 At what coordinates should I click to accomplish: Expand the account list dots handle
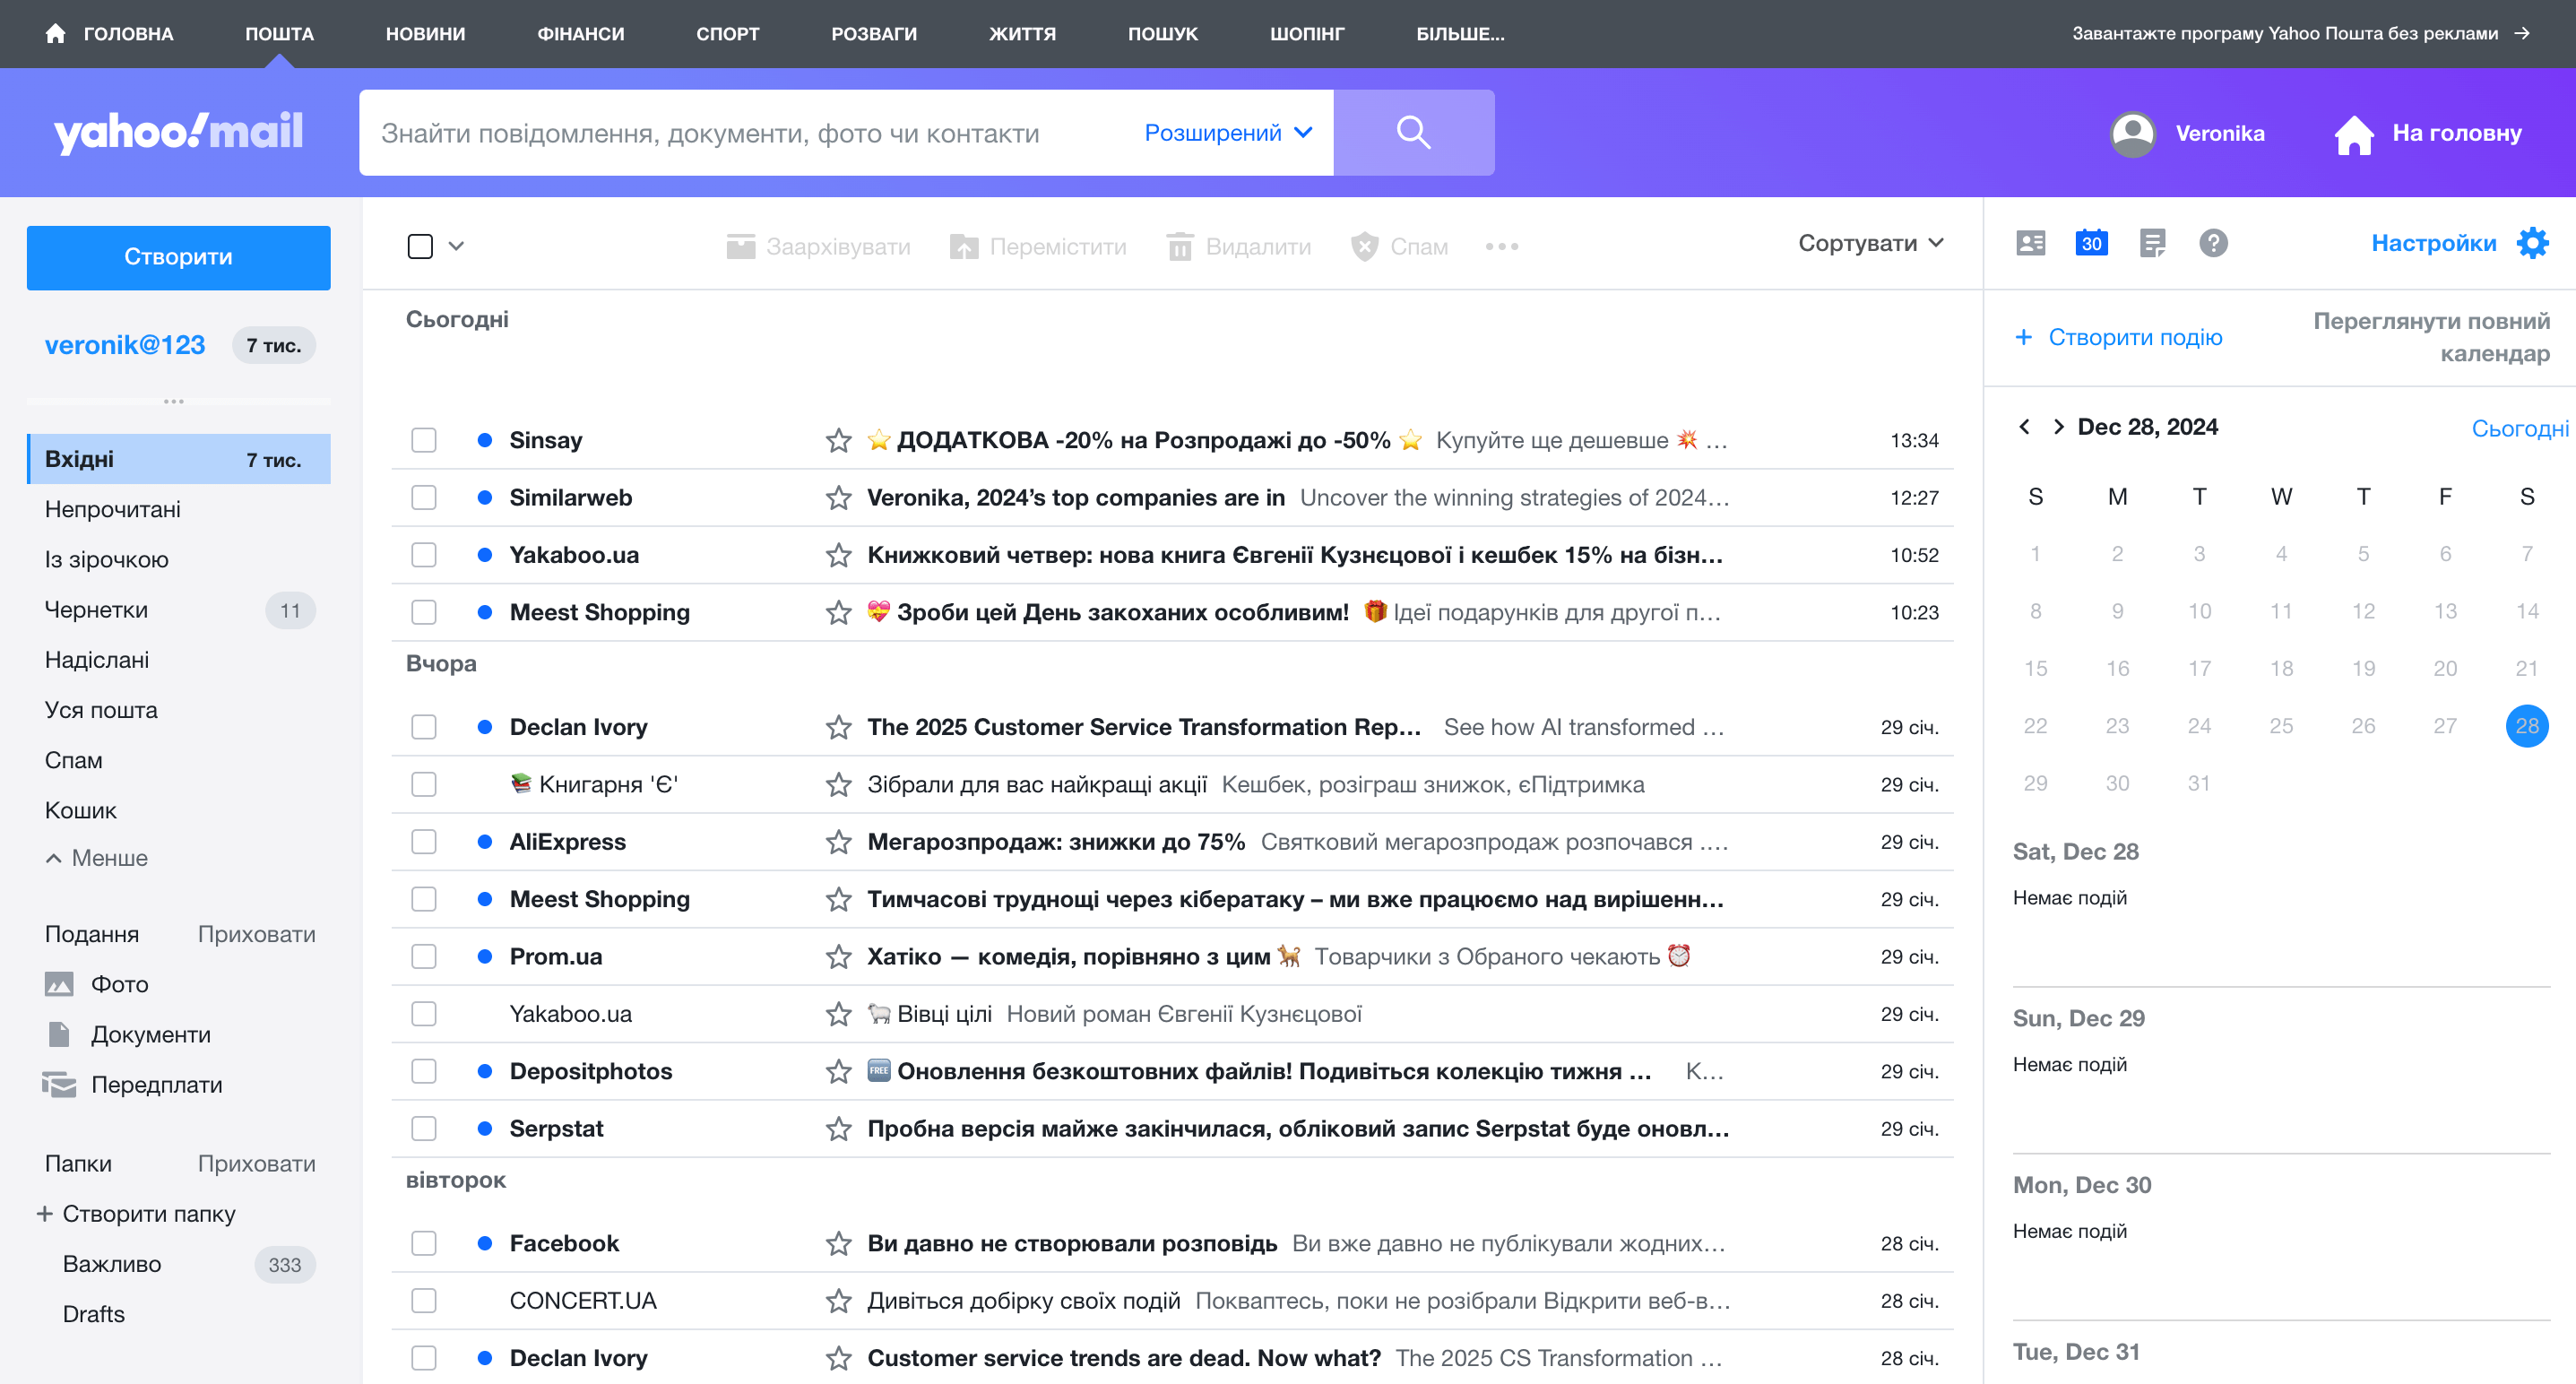pyautogui.click(x=174, y=401)
